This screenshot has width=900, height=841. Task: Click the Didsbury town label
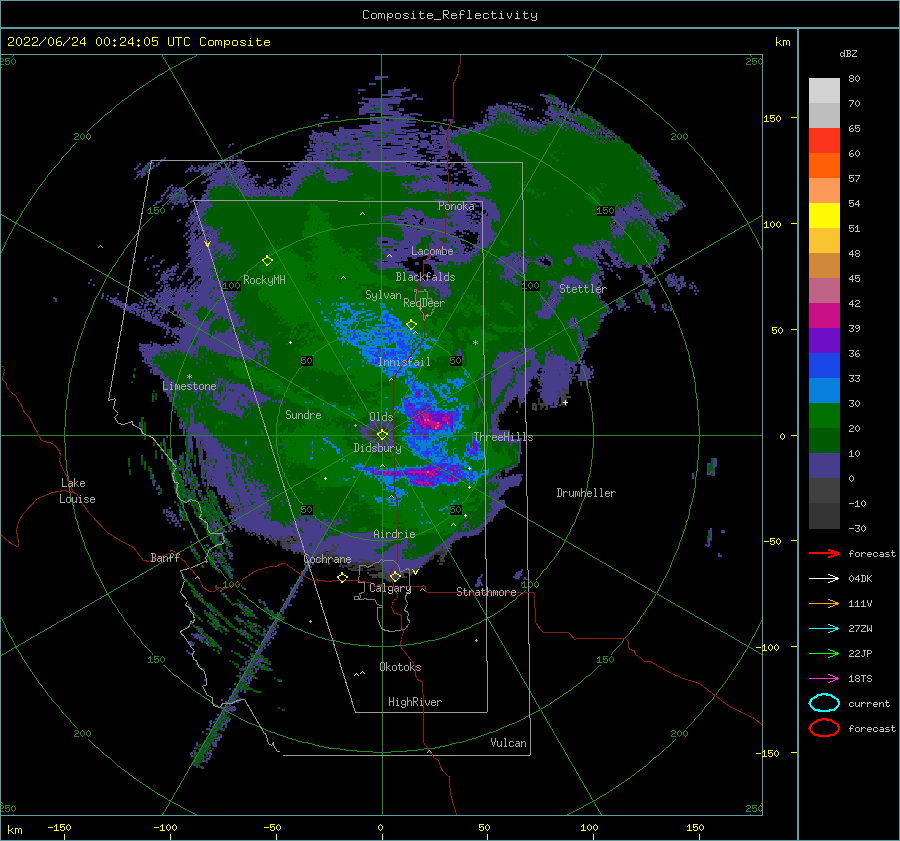tap(377, 448)
